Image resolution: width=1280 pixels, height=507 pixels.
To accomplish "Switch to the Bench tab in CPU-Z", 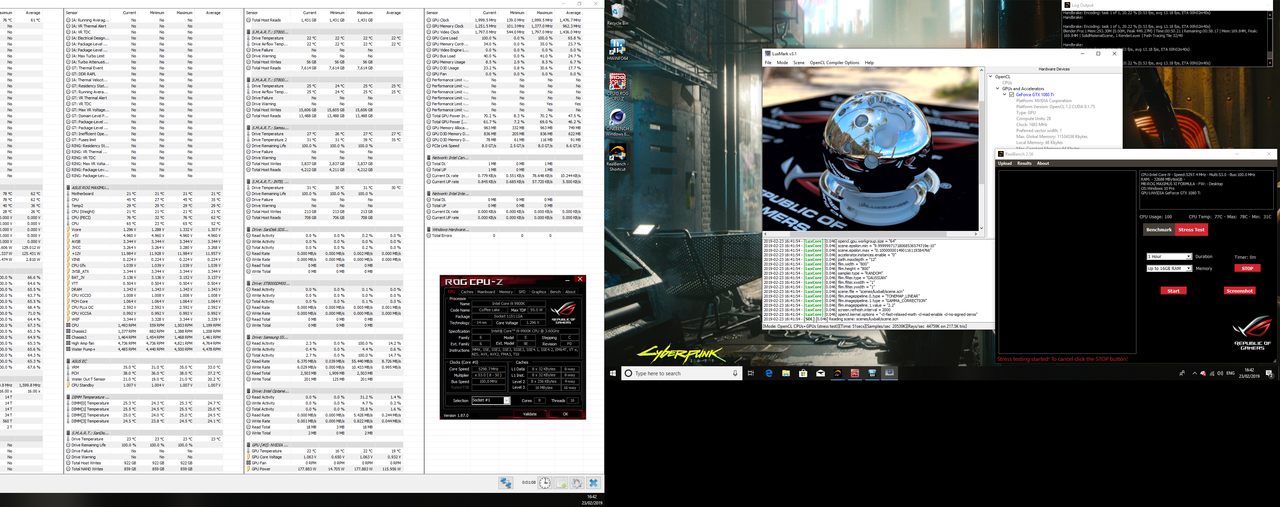I will (x=555, y=292).
